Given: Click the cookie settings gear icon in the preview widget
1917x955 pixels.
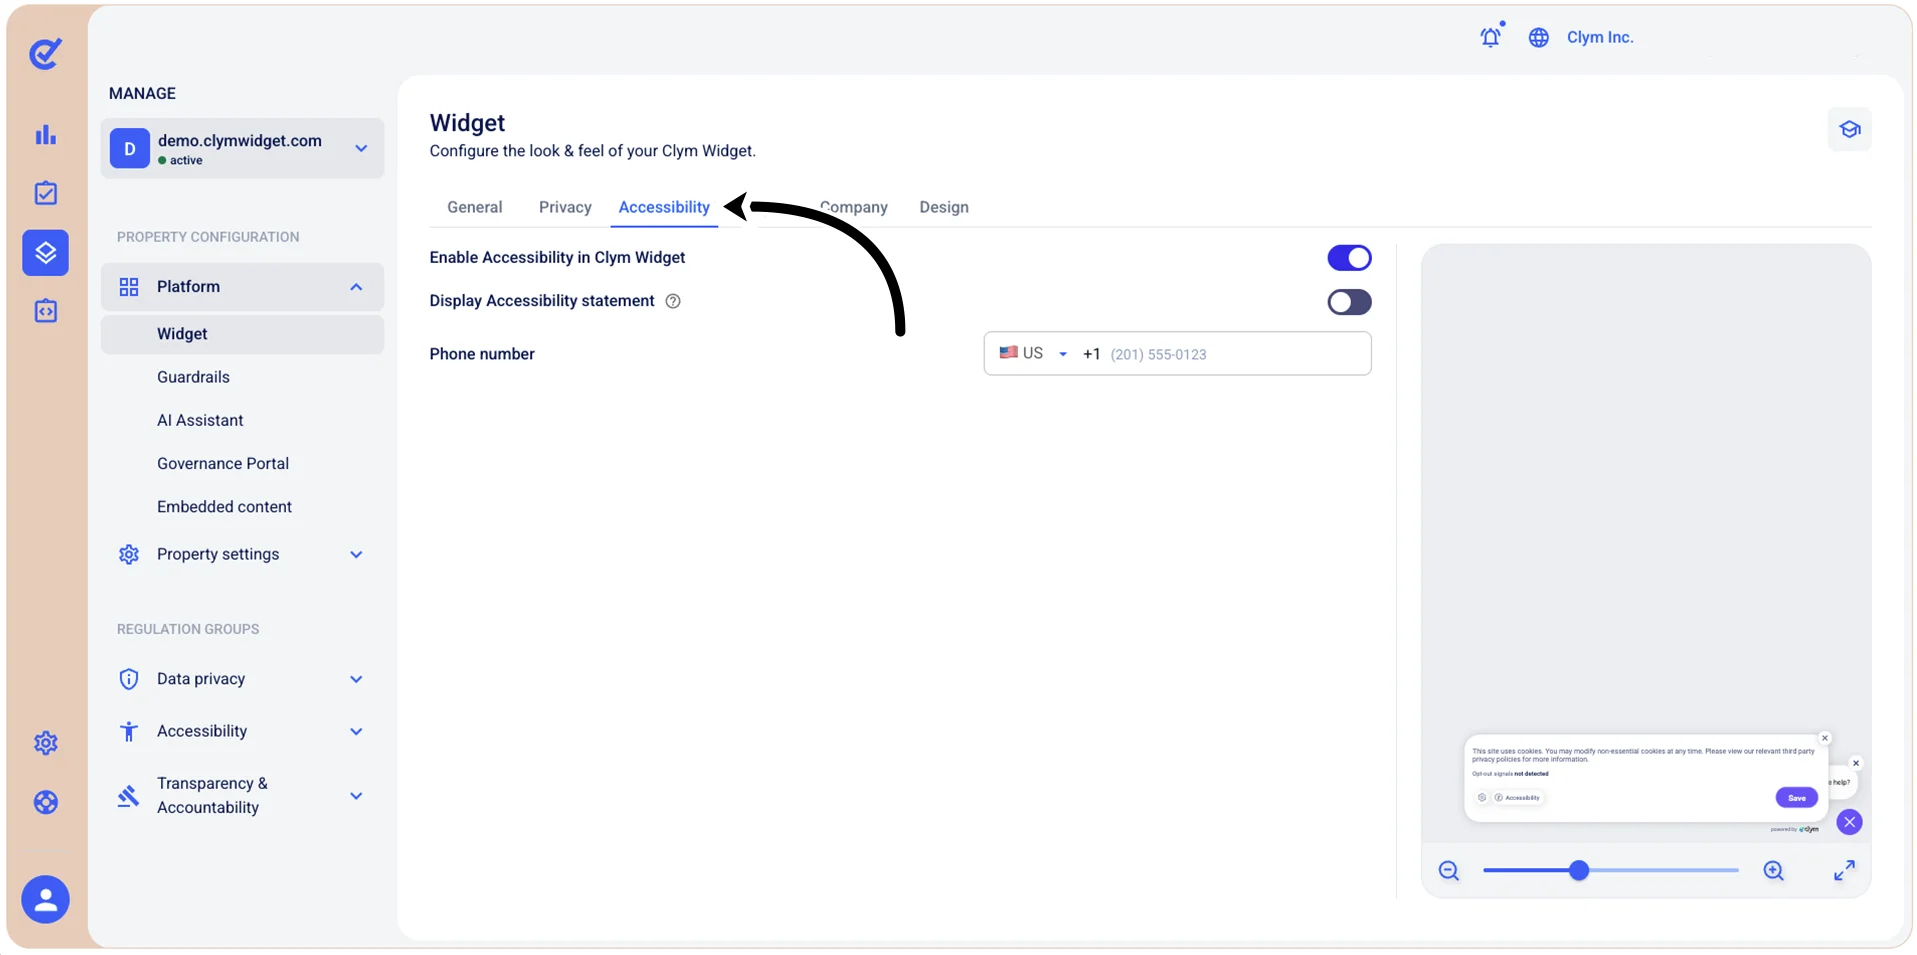Looking at the screenshot, I should 1482,797.
